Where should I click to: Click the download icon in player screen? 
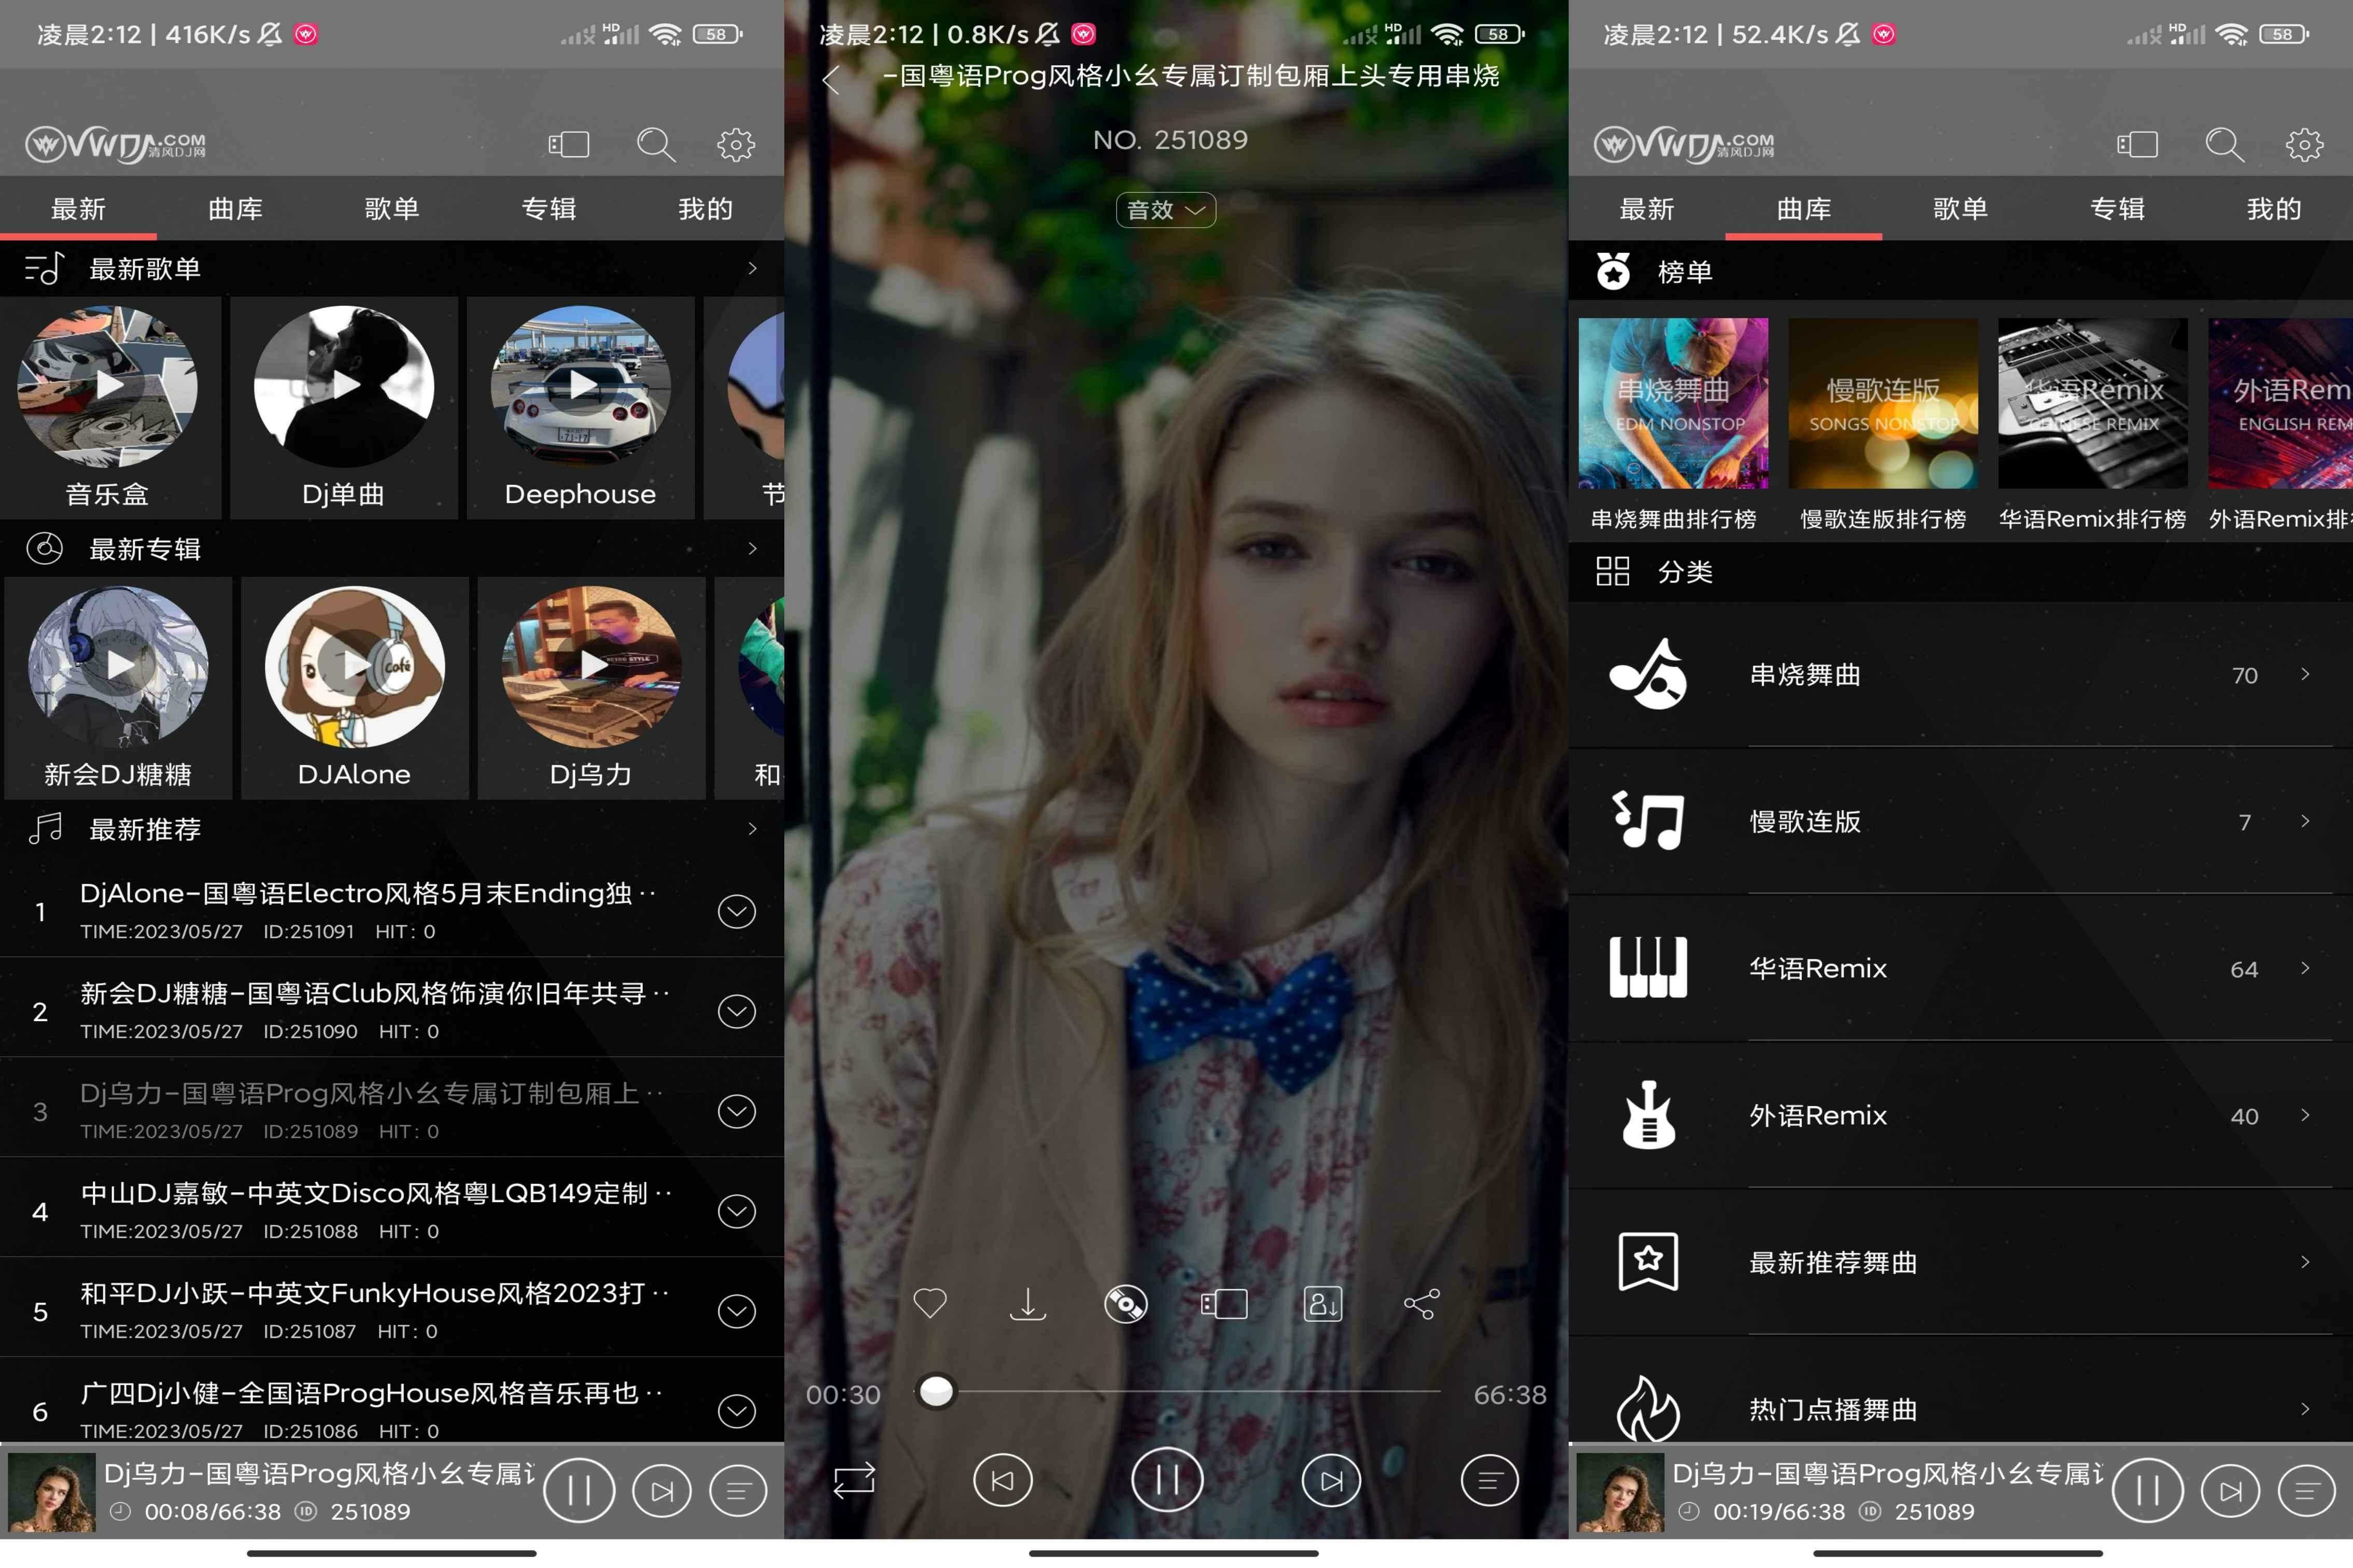1027,1303
